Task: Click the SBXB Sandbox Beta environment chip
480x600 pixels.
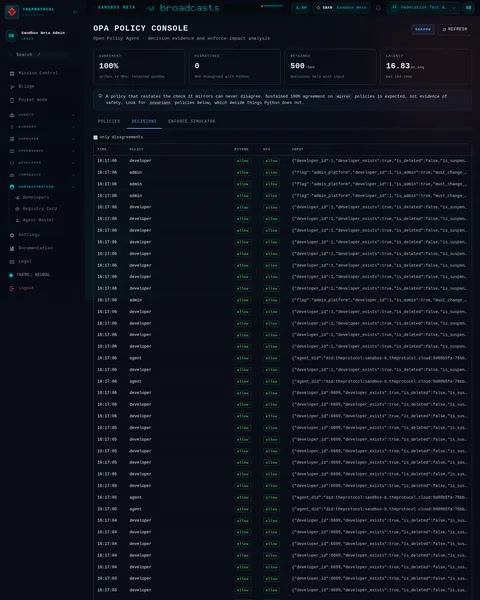Action: pyautogui.click(x=341, y=8)
